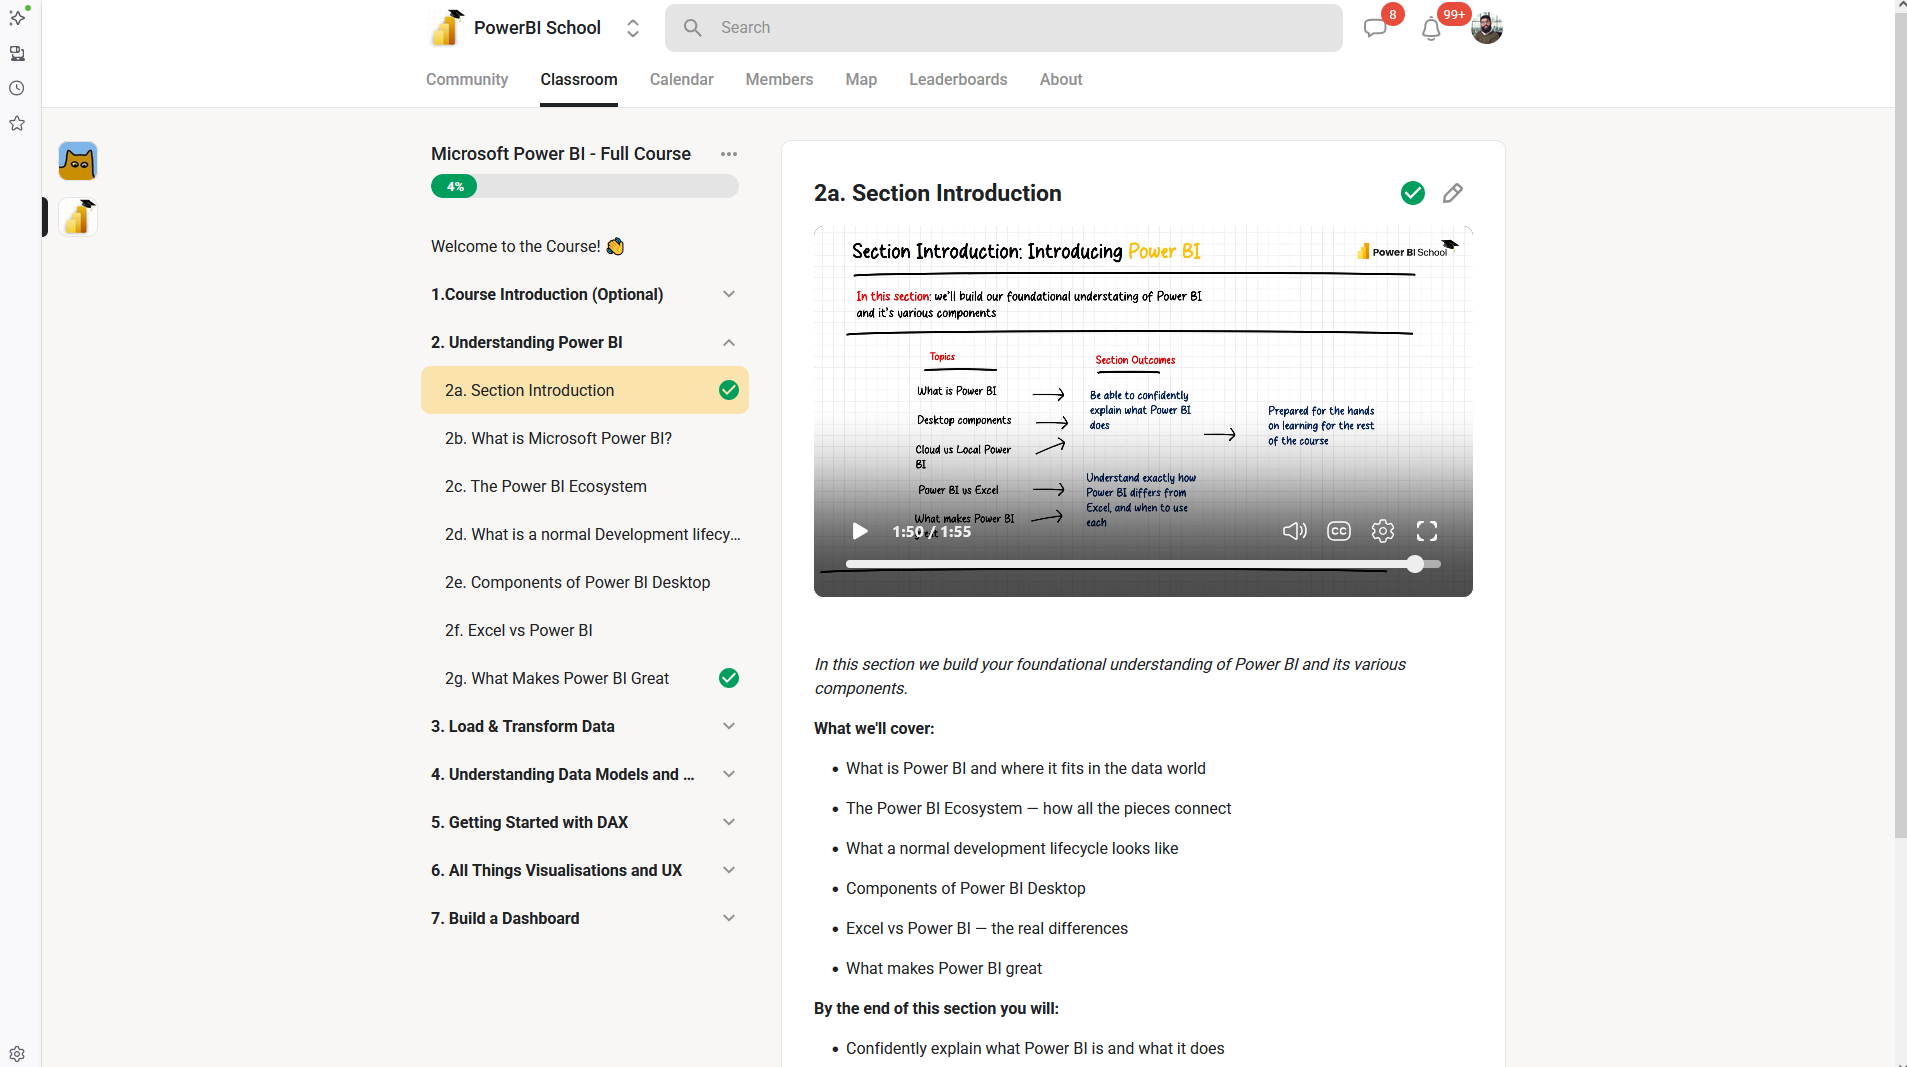Image resolution: width=1907 pixels, height=1067 pixels.
Task: Collapse 2. Understanding Power BI chevron
Action: coord(729,342)
